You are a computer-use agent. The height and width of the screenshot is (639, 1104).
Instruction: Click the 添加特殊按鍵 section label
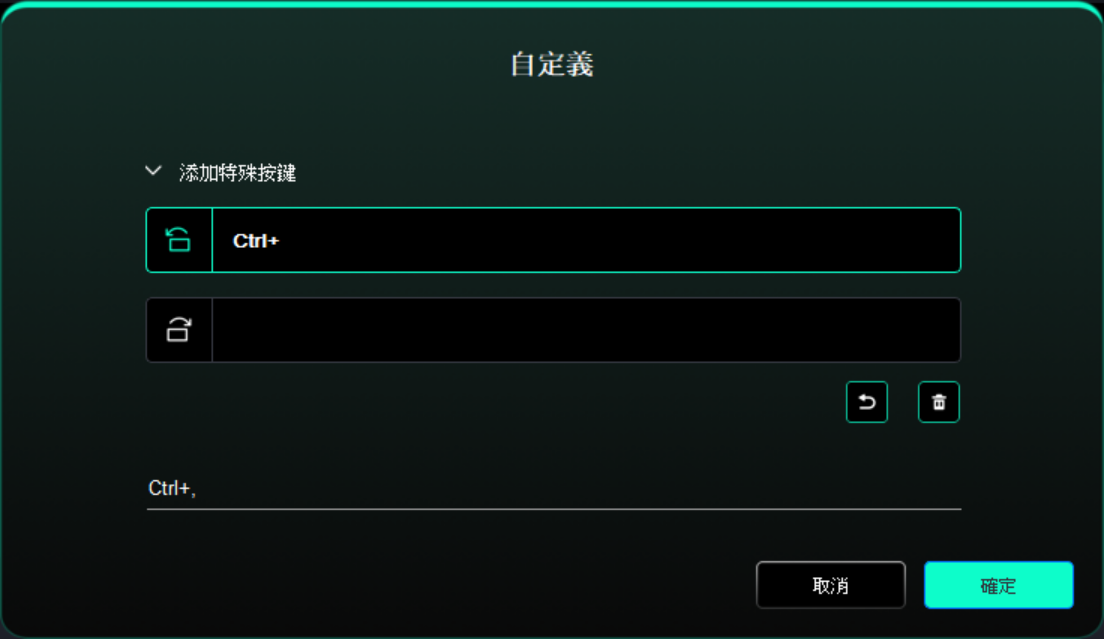[237, 172]
